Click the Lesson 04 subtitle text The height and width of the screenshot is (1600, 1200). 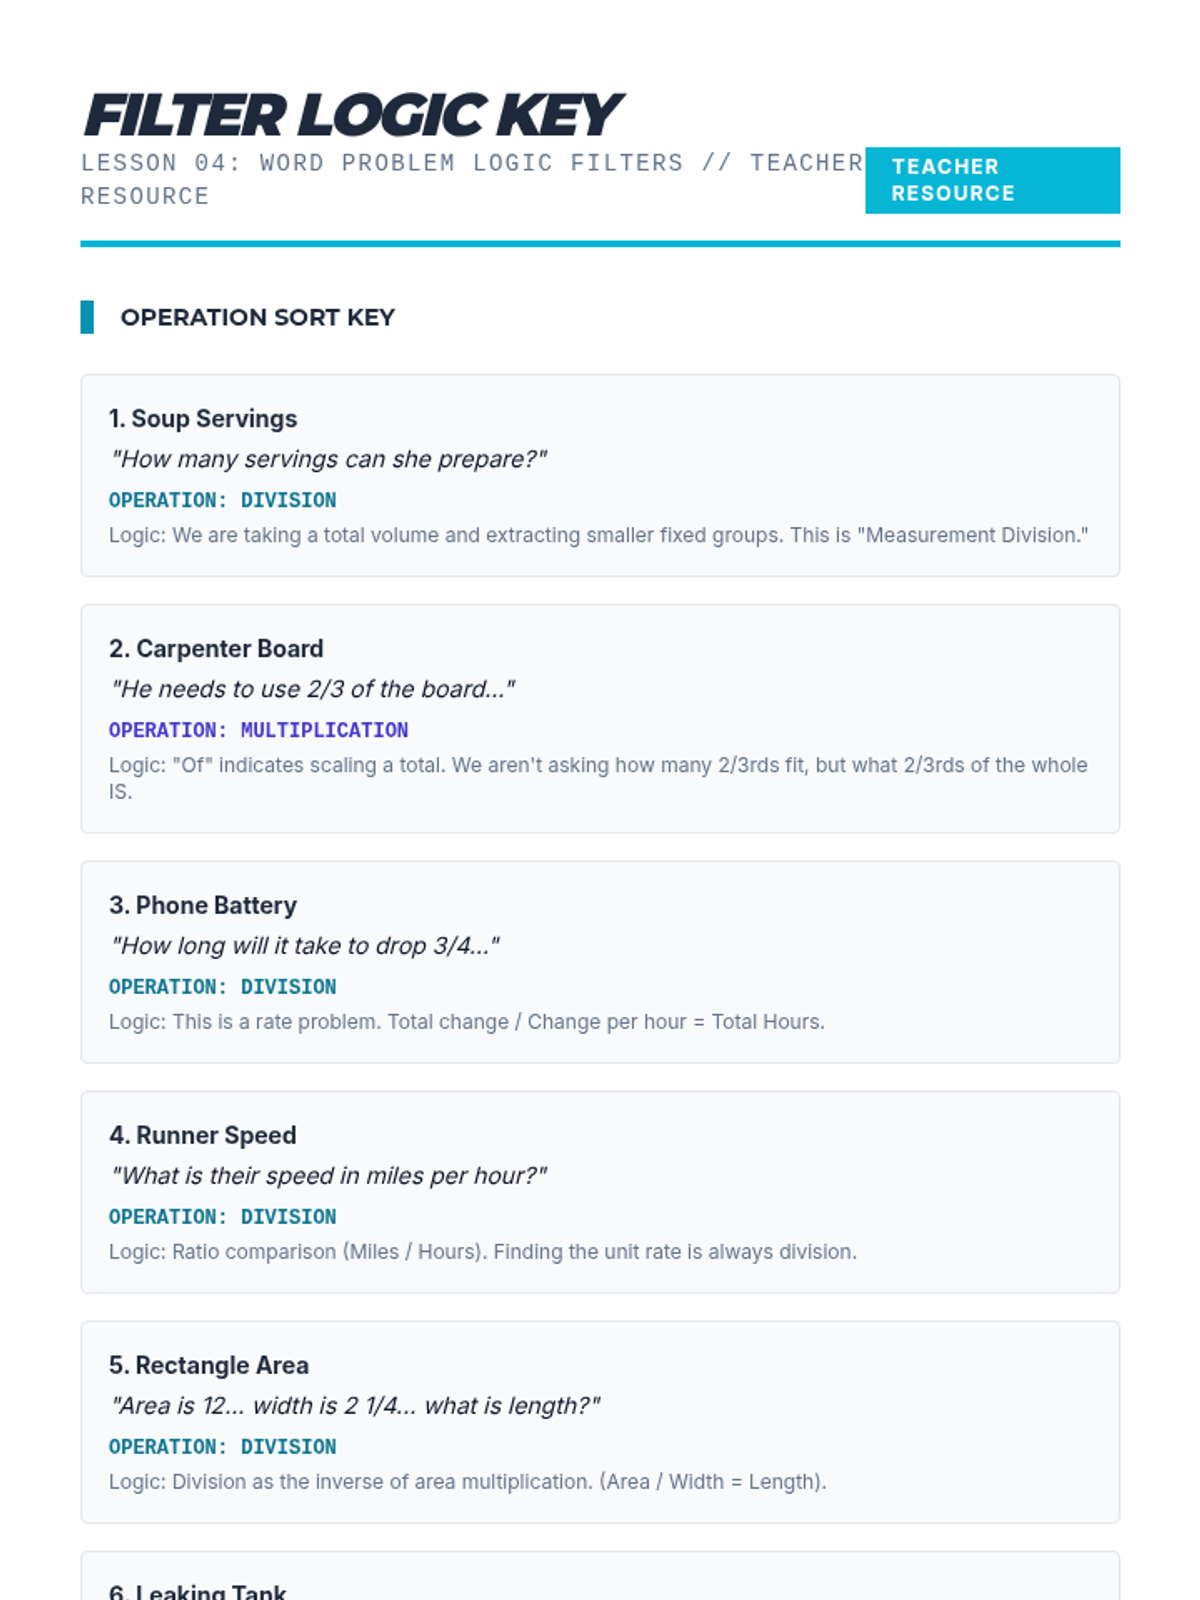click(x=472, y=179)
